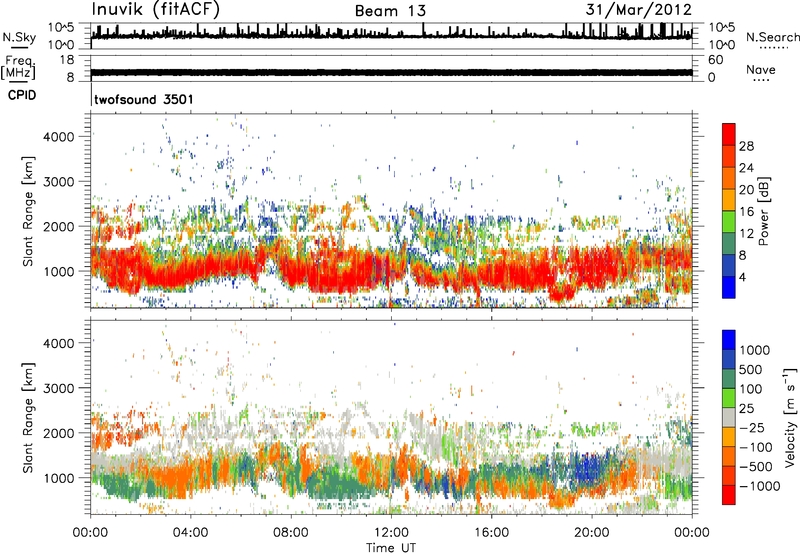
Task: Click the "12" label on Power colorbar
Action: click(x=746, y=234)
